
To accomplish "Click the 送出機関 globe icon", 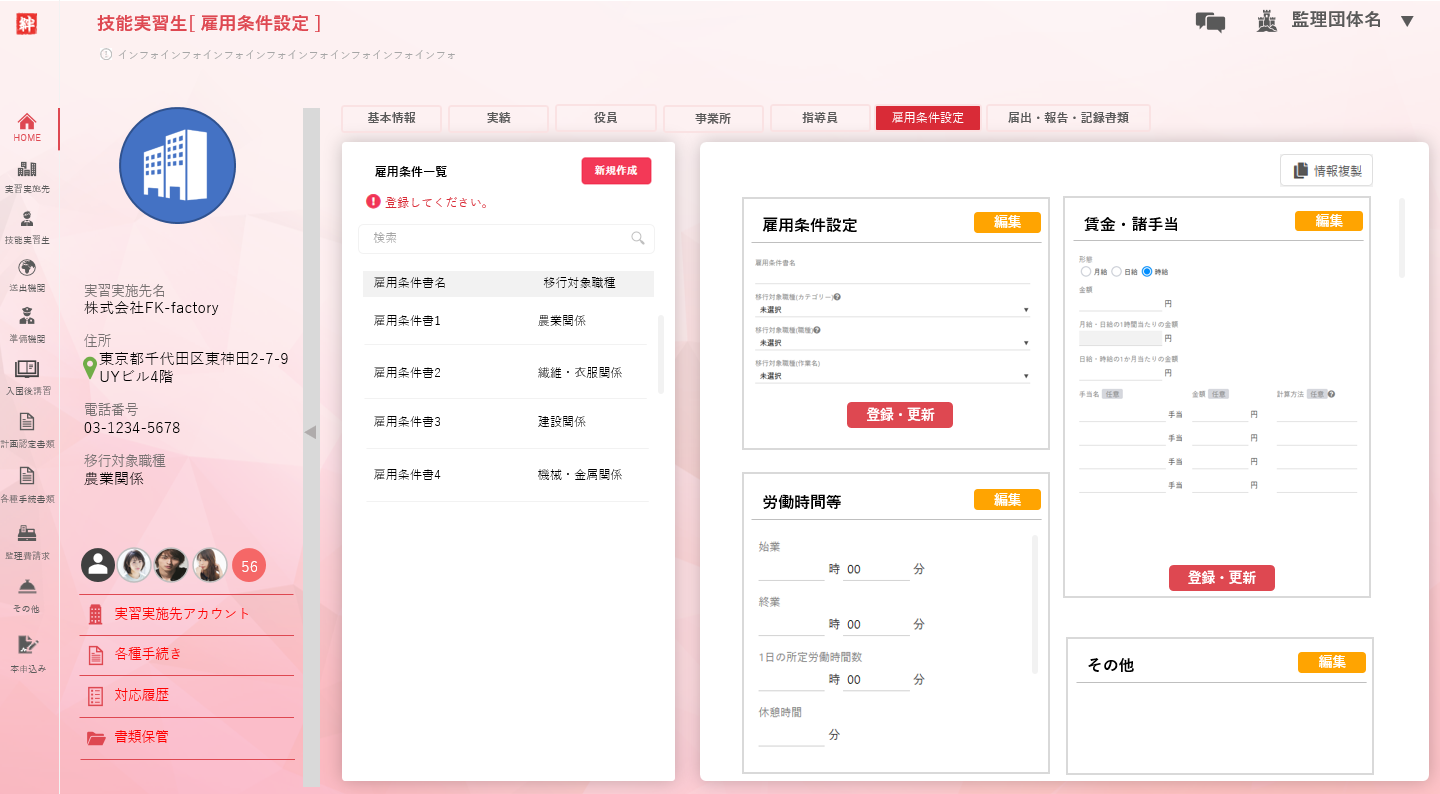I will pos(27,268).
